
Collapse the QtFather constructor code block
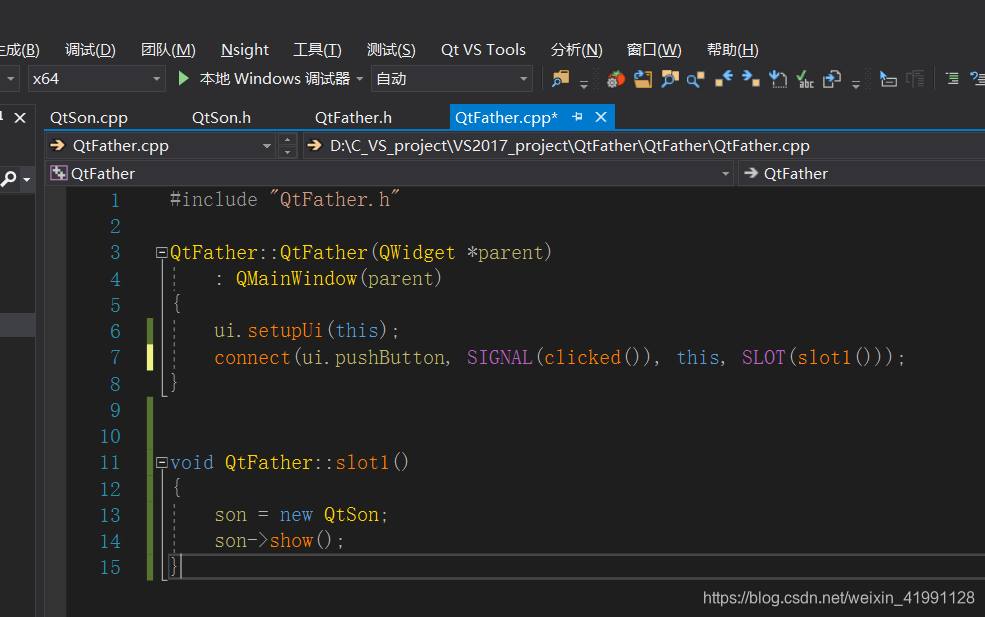pyautogui.click(x=161, y=253)
